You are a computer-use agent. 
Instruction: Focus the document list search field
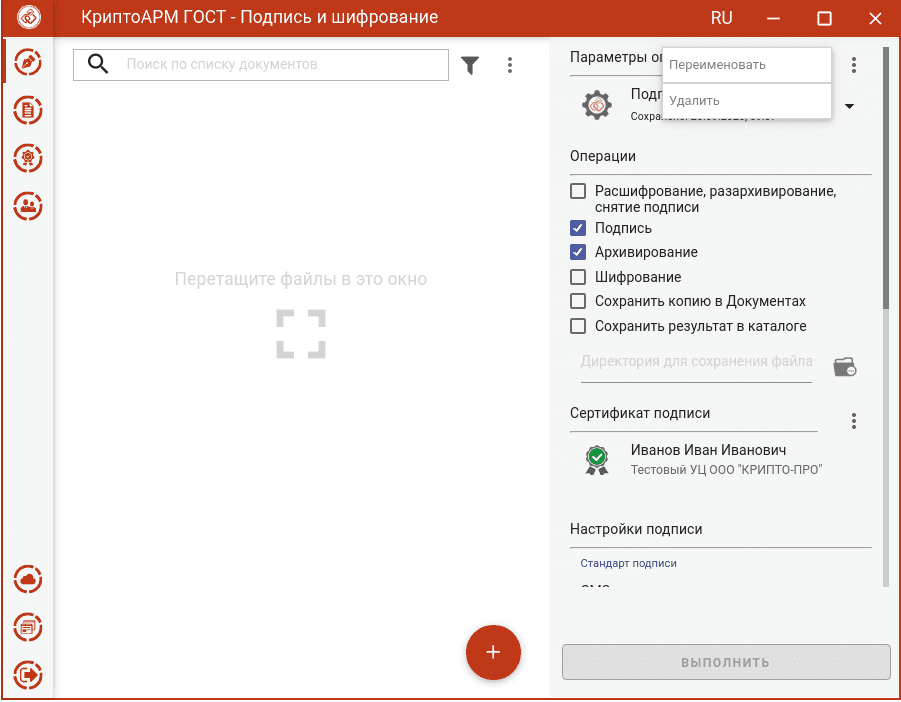tap(261, 64)
